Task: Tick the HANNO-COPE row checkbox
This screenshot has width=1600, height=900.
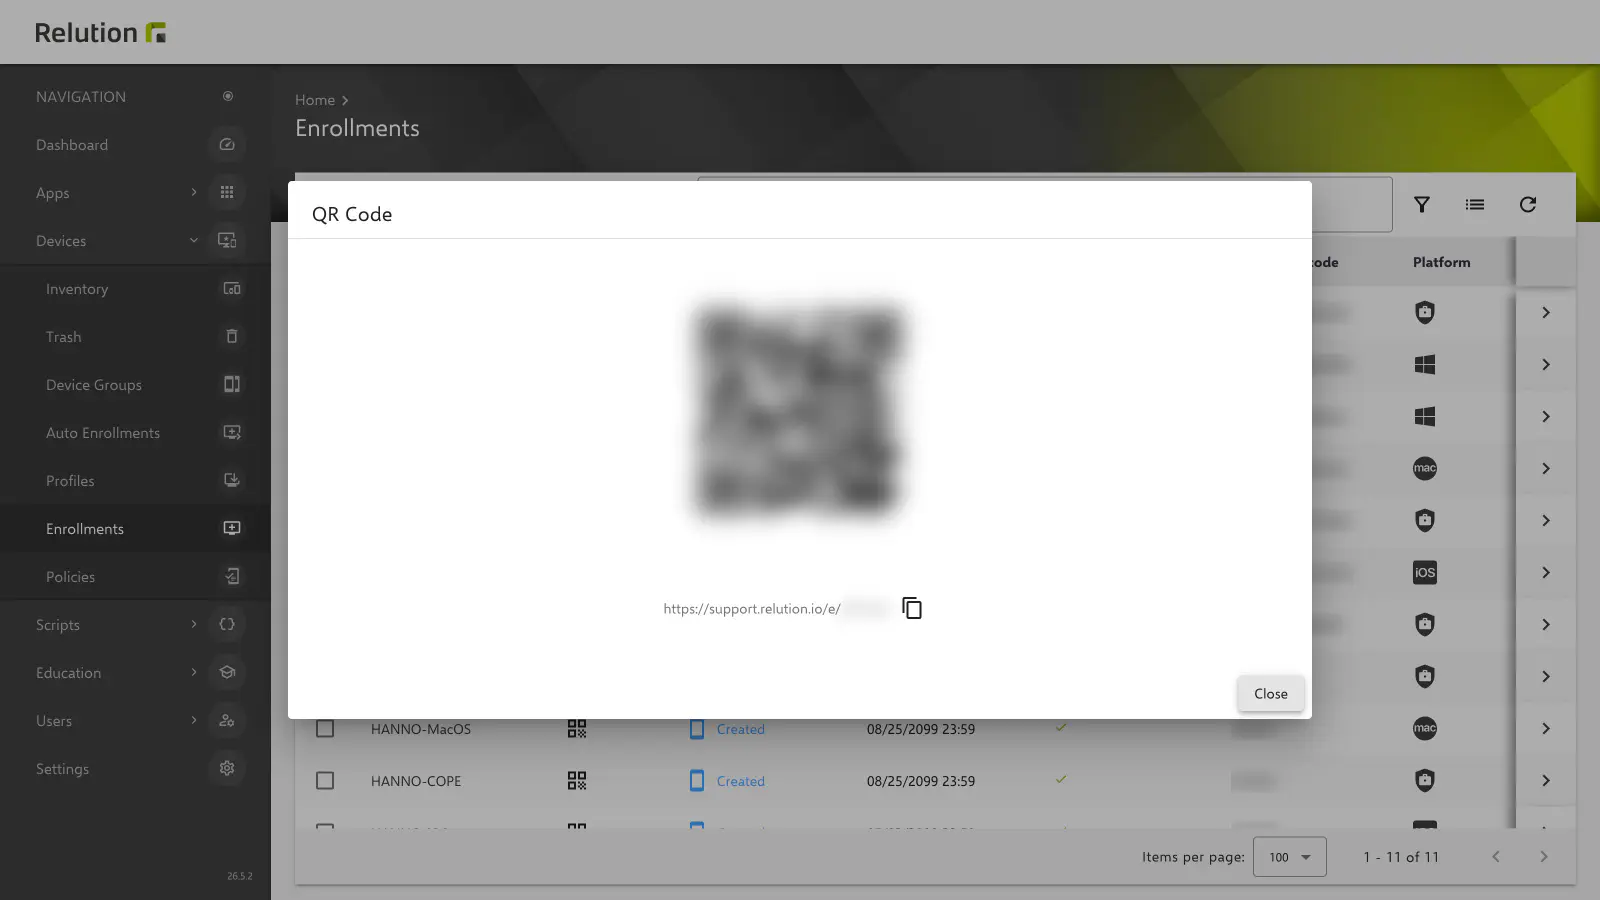Action: (x=325, y=781)
